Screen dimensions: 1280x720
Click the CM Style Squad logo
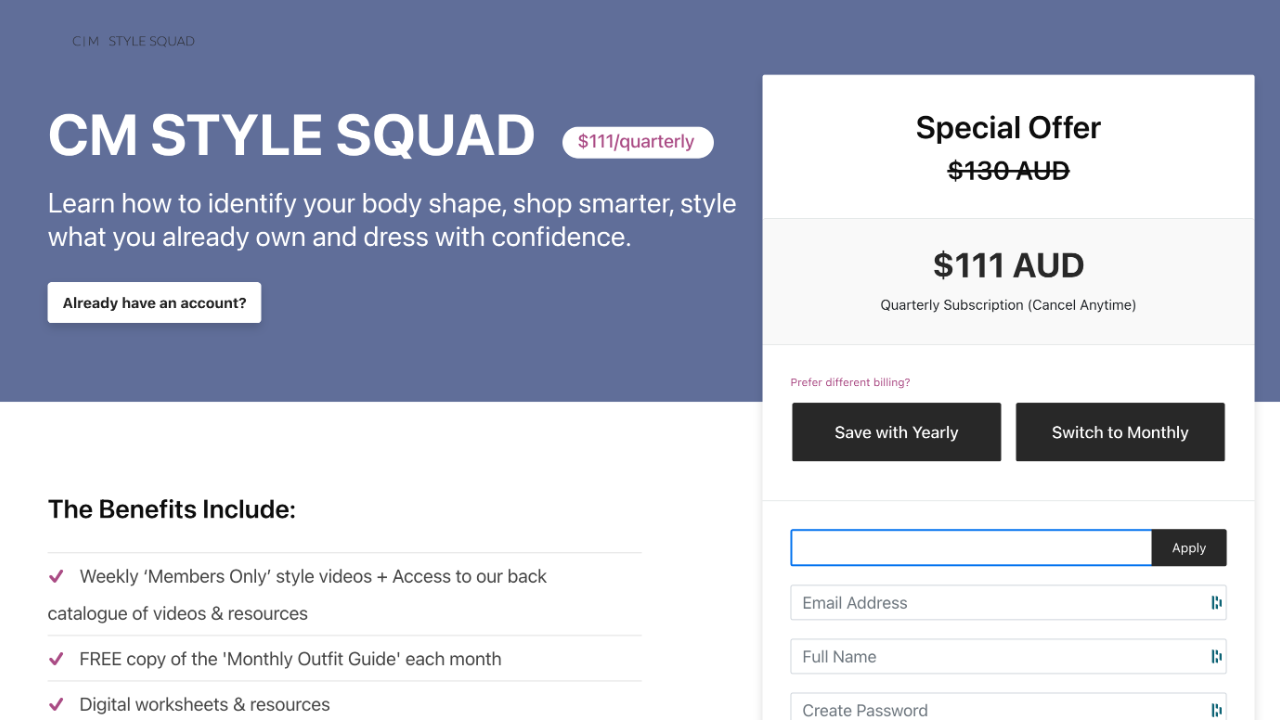tap(133, 41)
